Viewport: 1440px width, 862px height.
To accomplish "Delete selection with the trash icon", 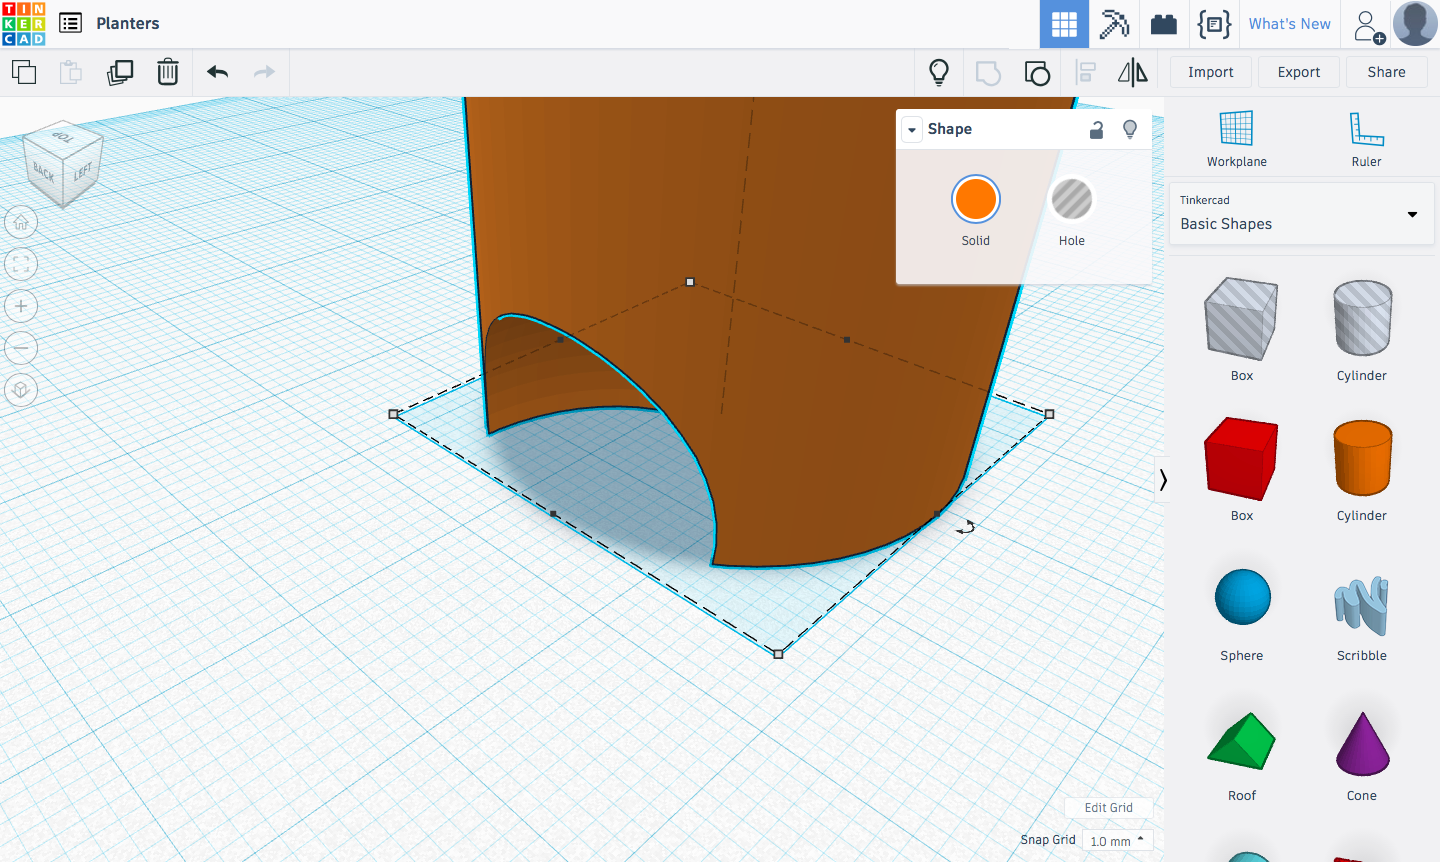I will point(168,72).
